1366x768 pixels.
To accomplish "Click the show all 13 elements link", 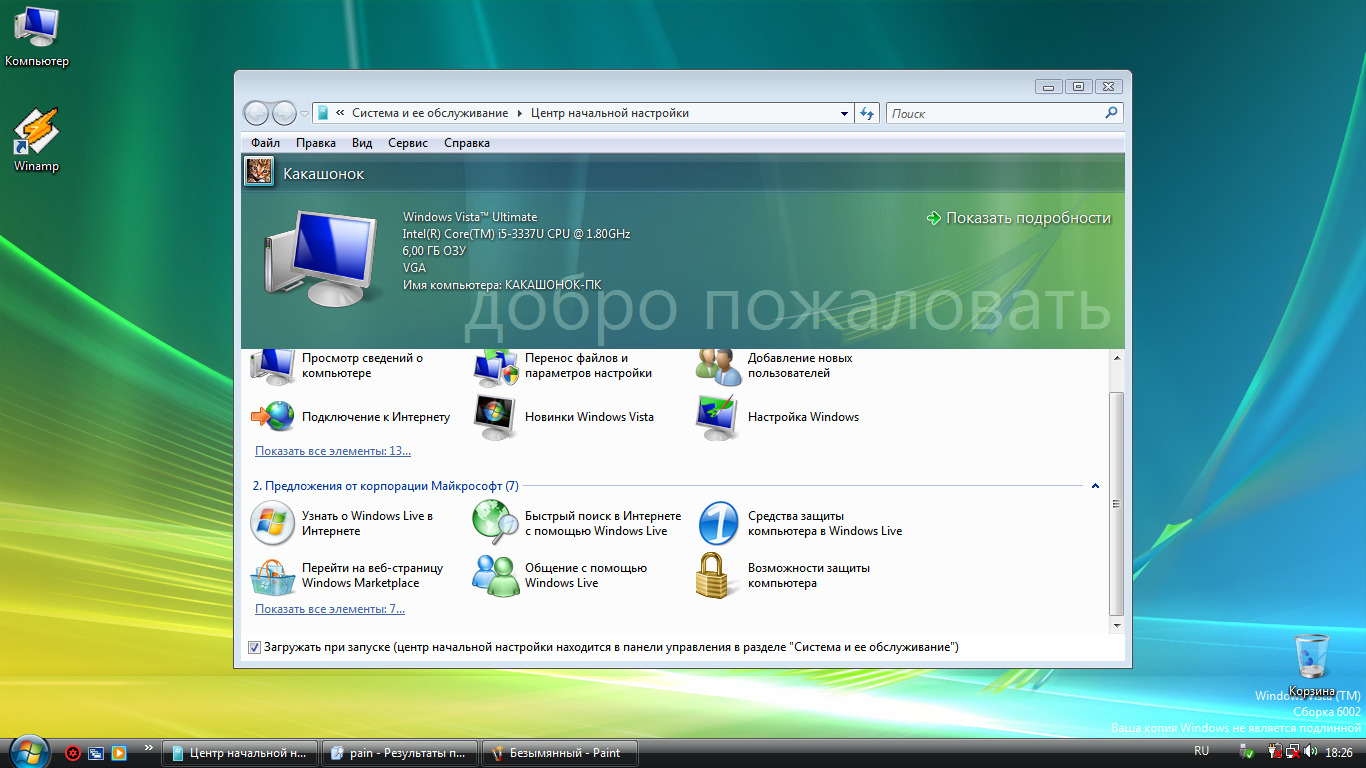I will (333, 451).
